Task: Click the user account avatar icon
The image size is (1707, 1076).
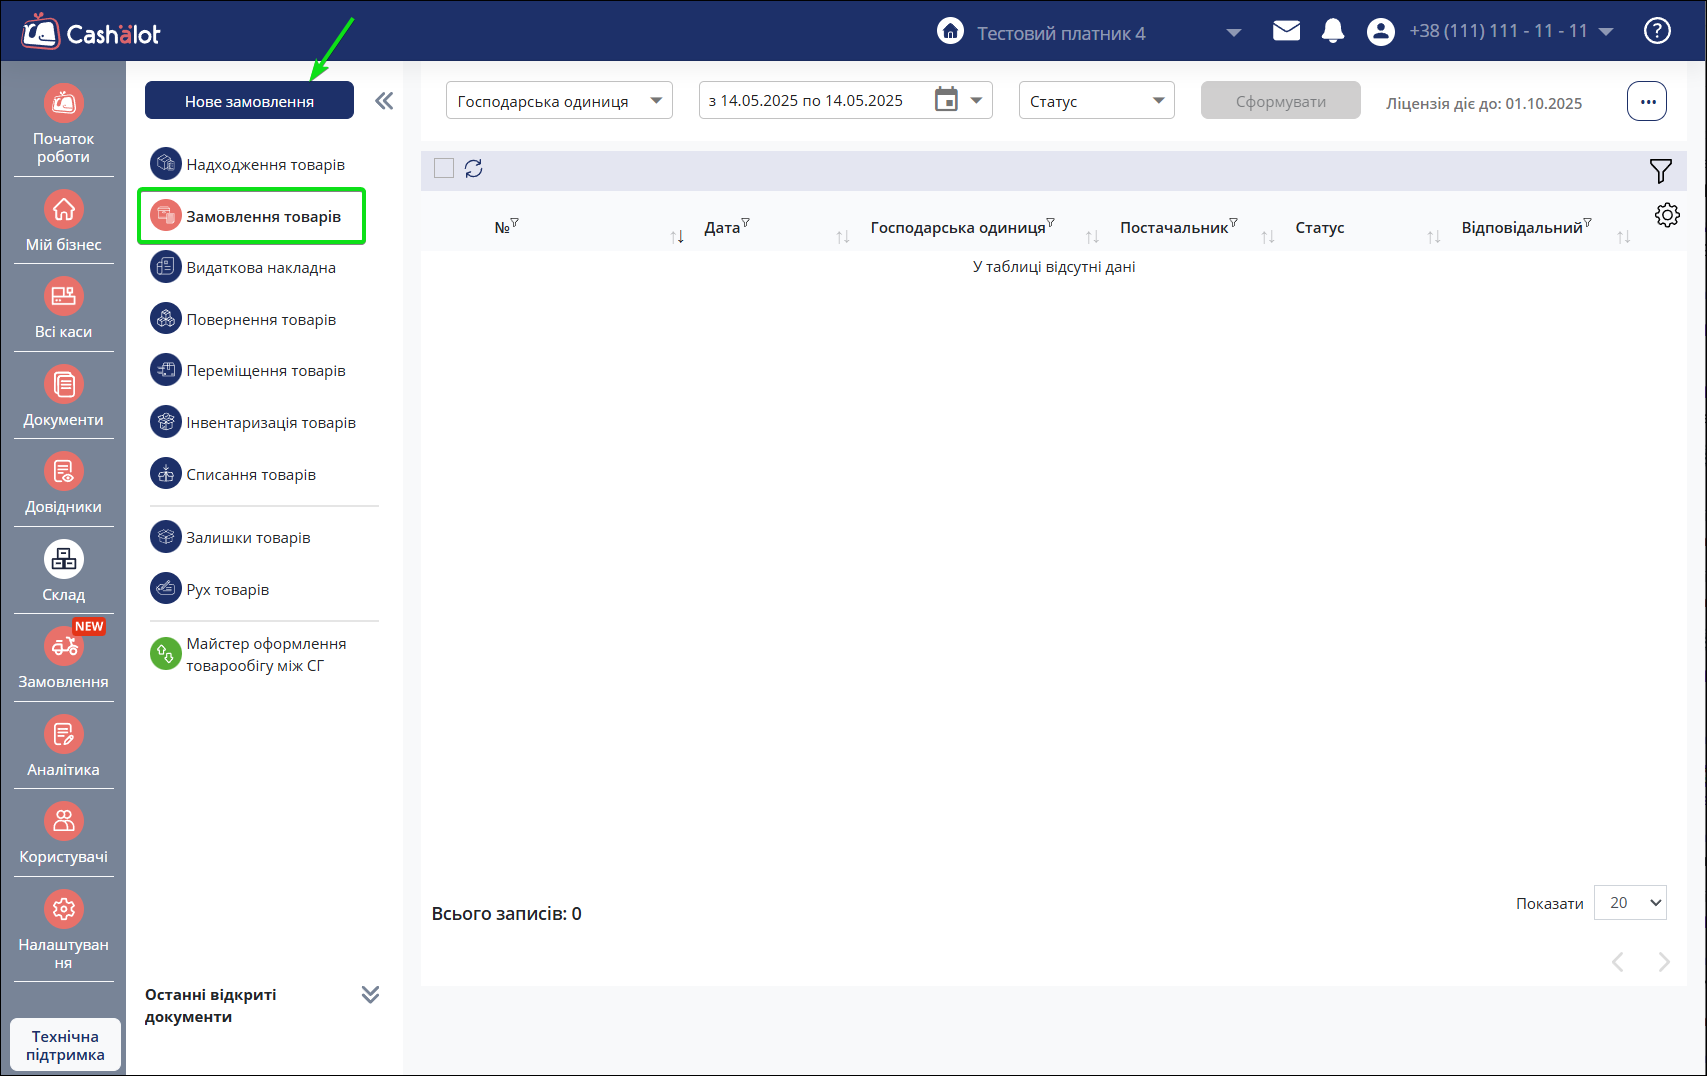Action: (1380, 32)
